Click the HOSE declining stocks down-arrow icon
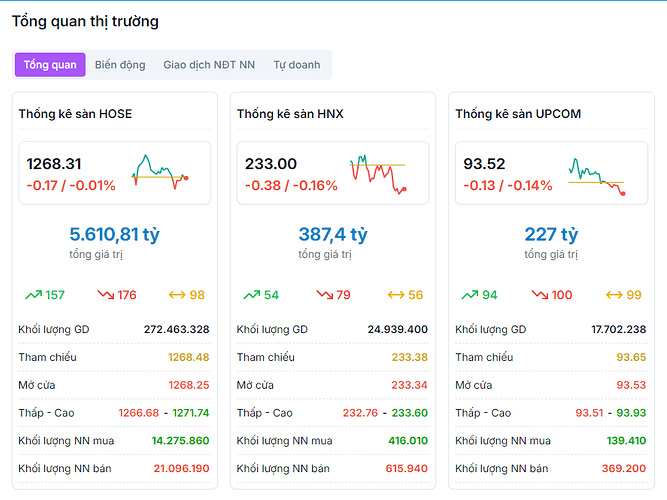This screenshot has height=500, width=667. pos(105,295)
